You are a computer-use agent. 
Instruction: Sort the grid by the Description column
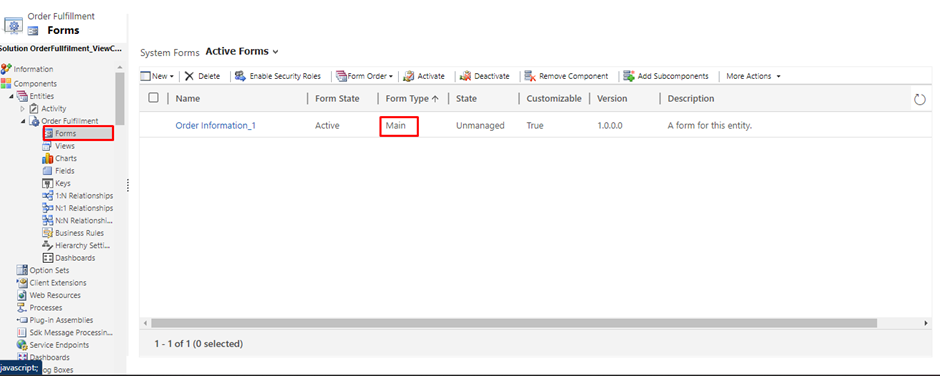(x=691, y=98)
